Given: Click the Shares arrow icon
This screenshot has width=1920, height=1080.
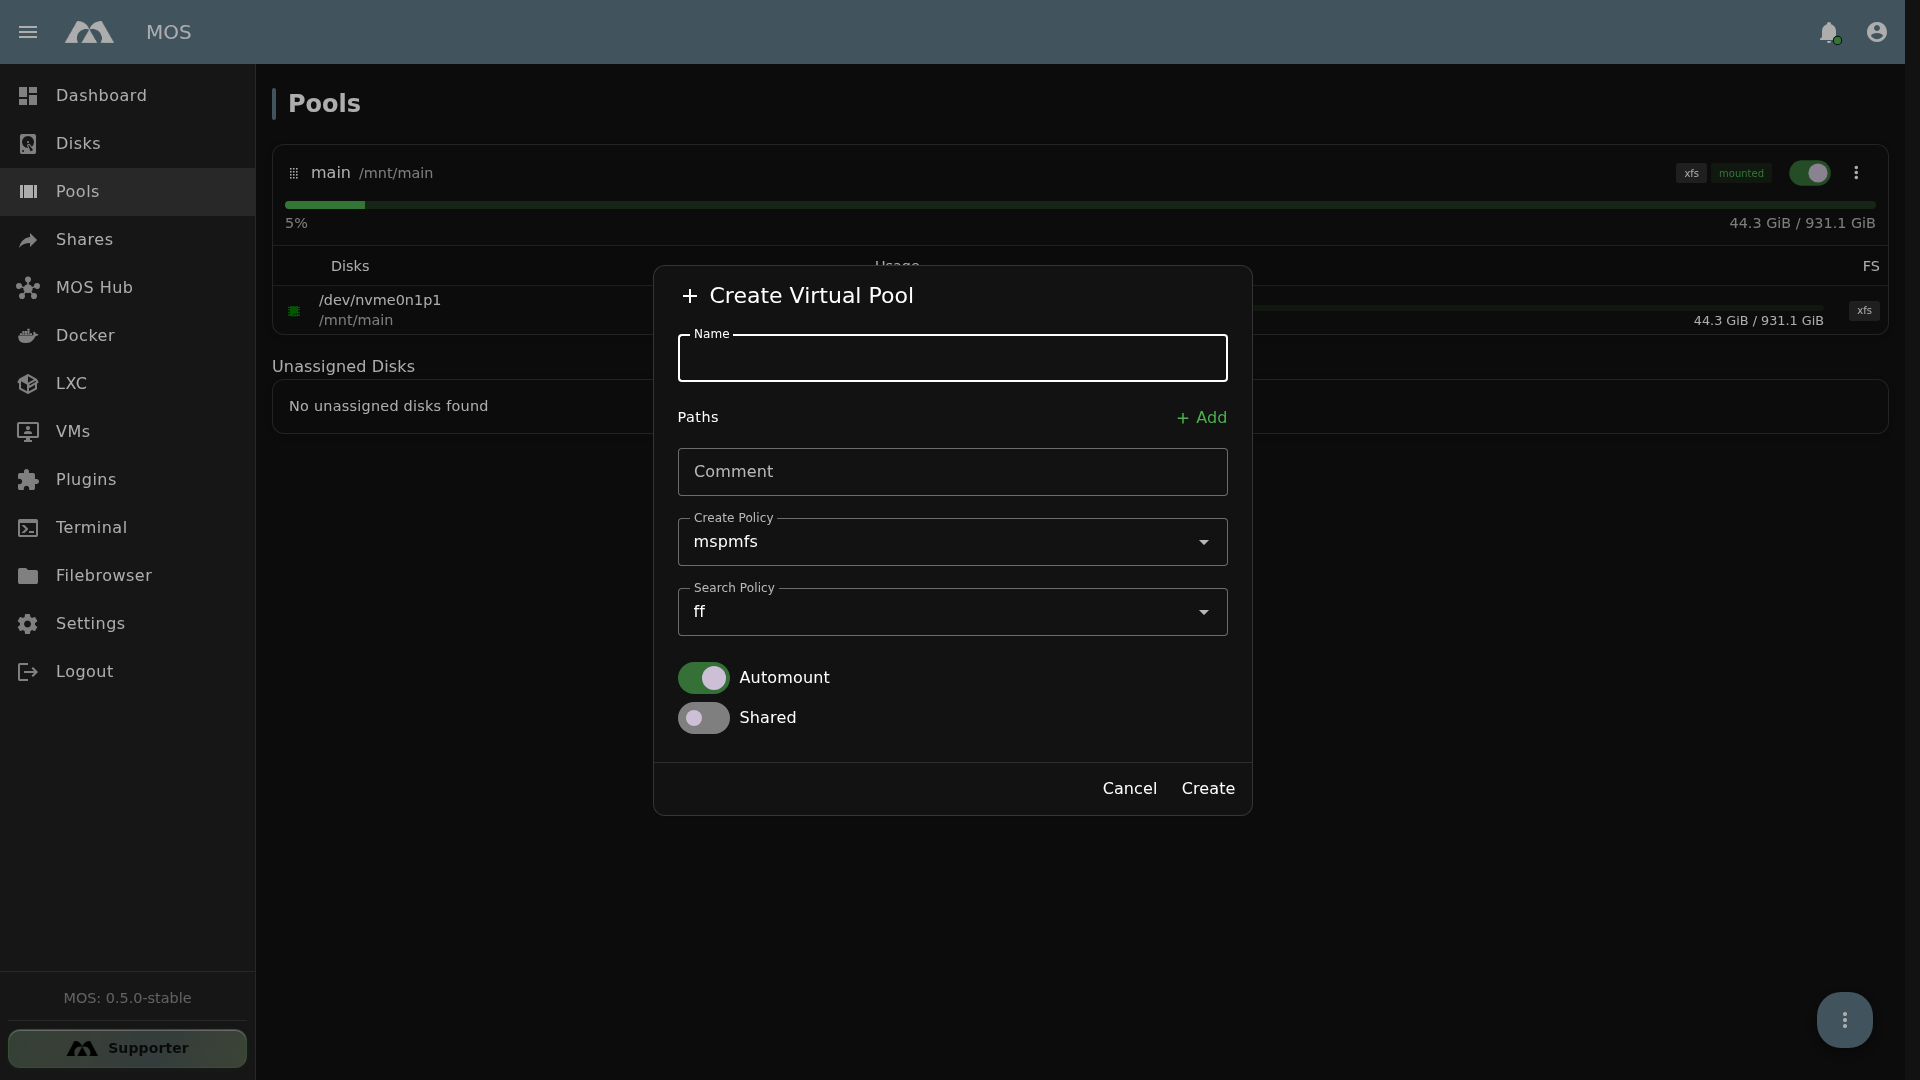Looking at the screenshot, I should pos(28,240).
